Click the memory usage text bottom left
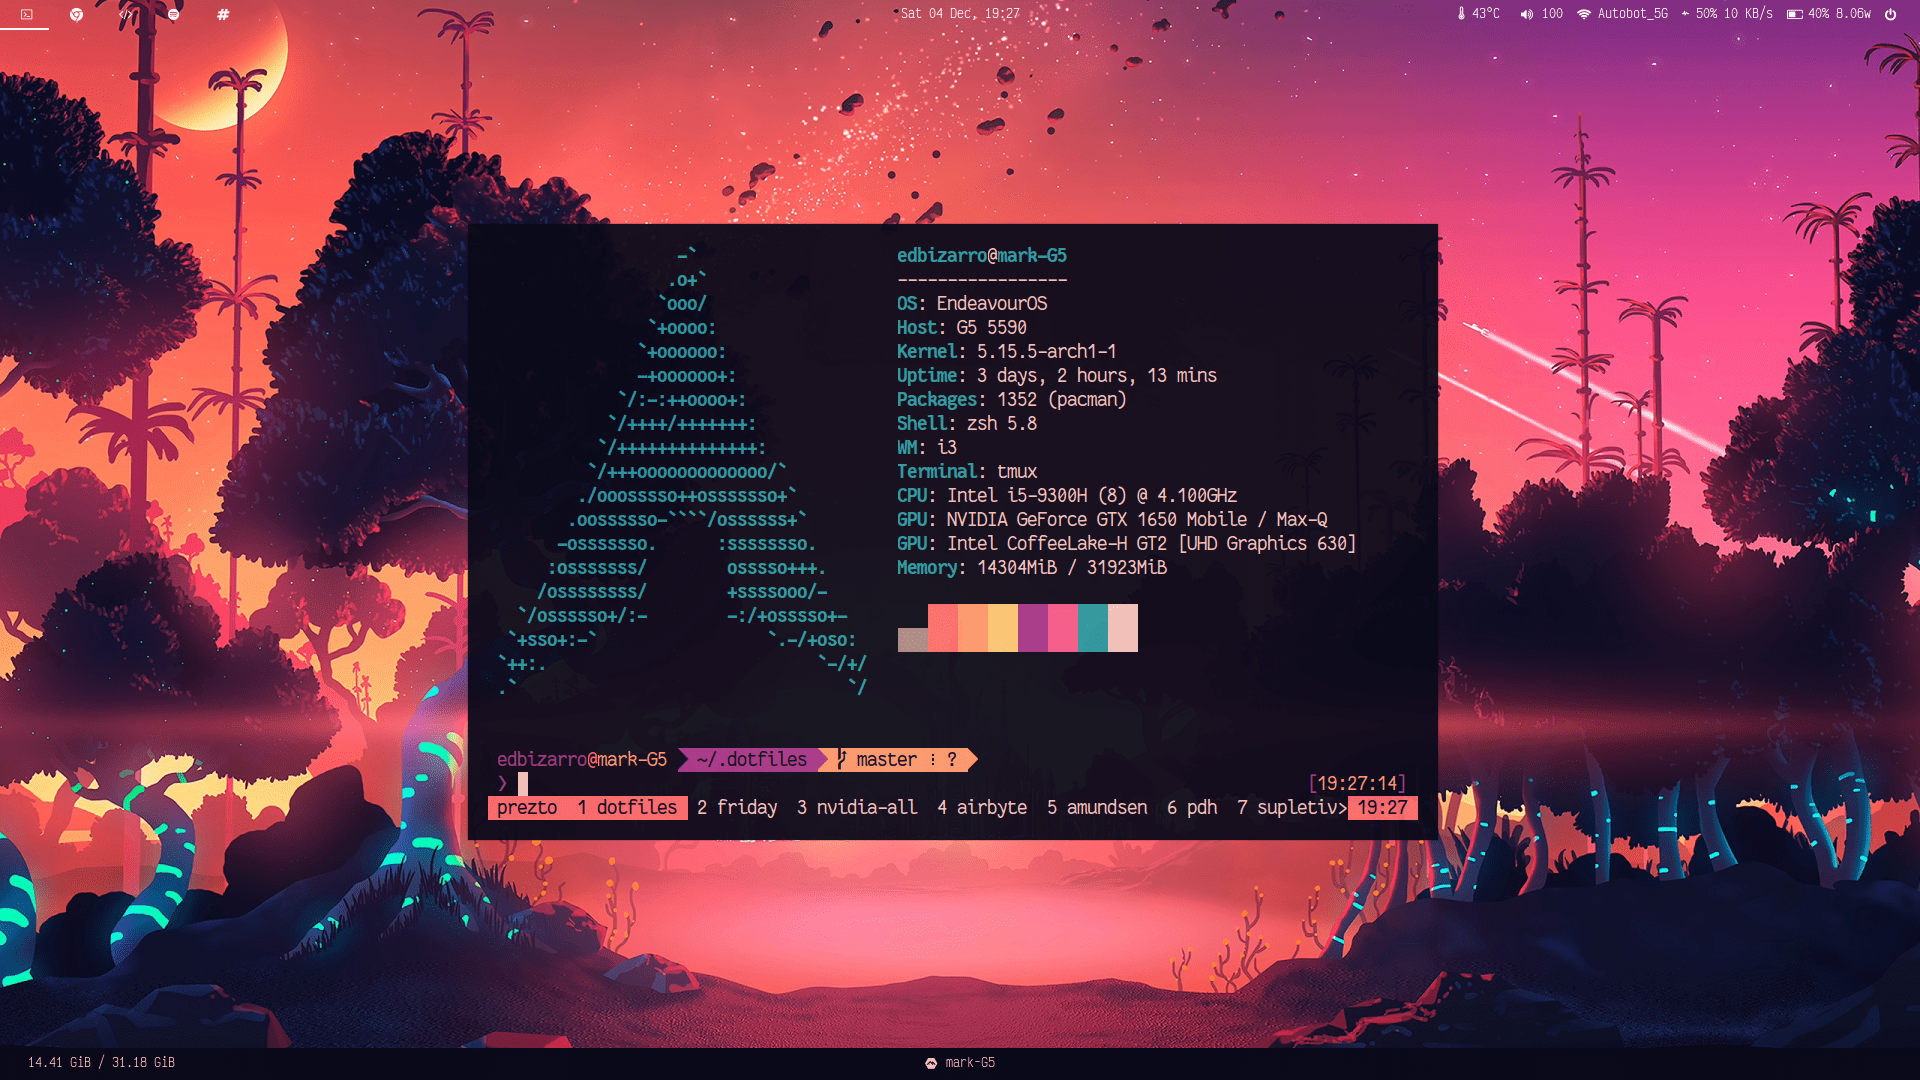 pyautogui.click(x=101, y=1062)
